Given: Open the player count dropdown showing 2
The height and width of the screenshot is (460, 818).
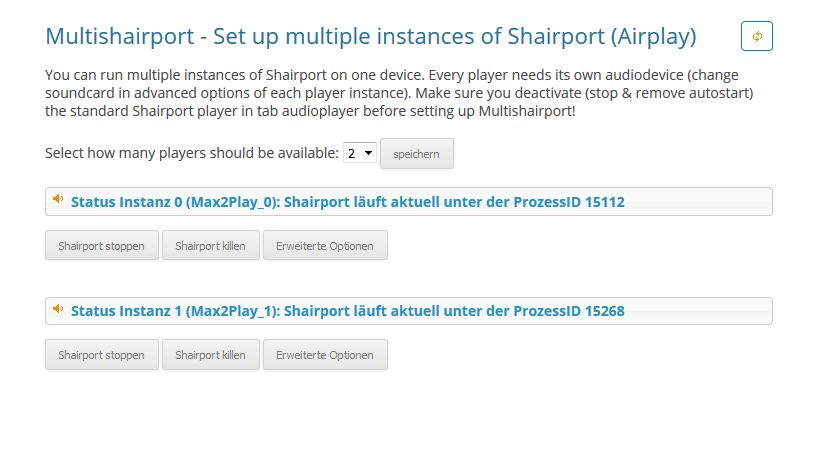Looking at the screenshot, I should coord(359,153).
